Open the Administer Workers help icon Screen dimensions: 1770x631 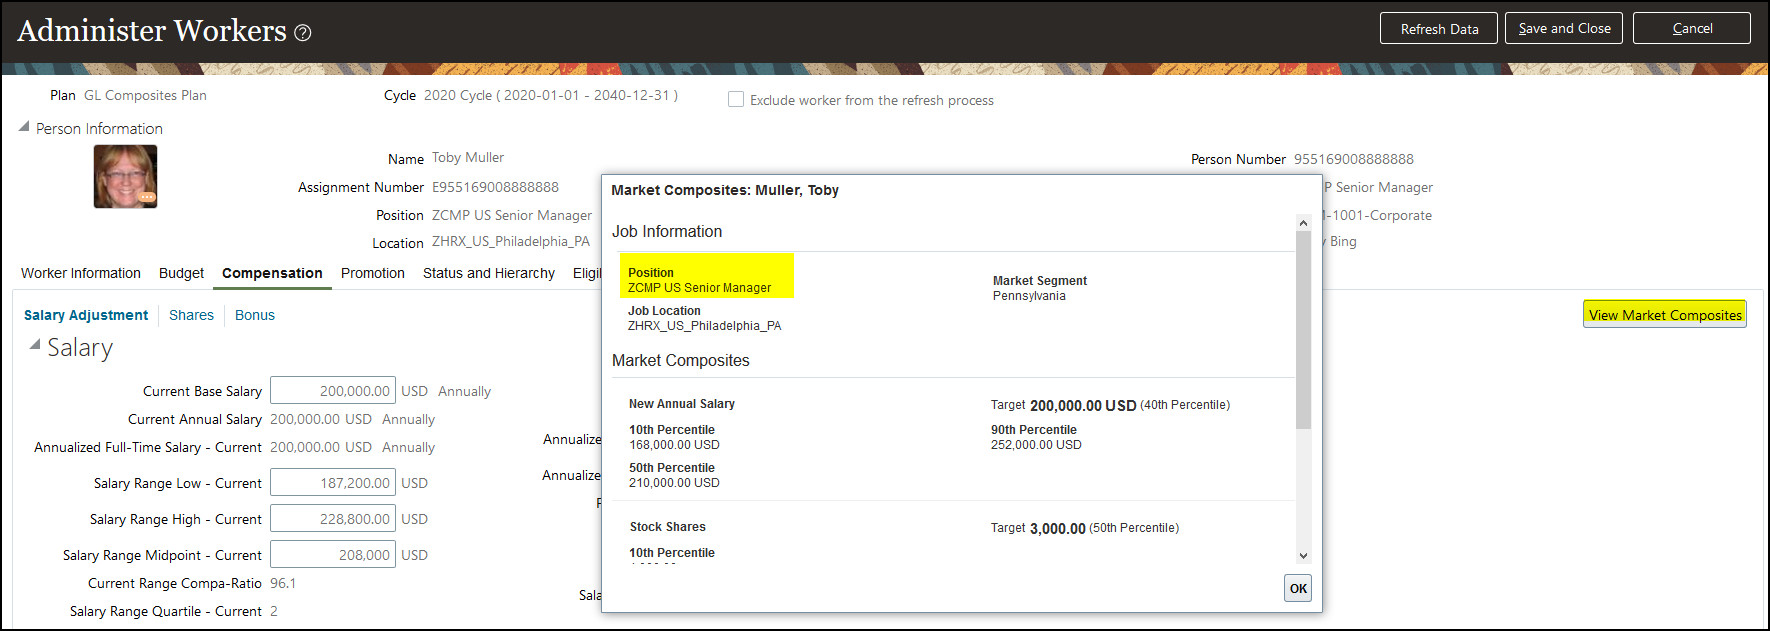coord(303,33)
